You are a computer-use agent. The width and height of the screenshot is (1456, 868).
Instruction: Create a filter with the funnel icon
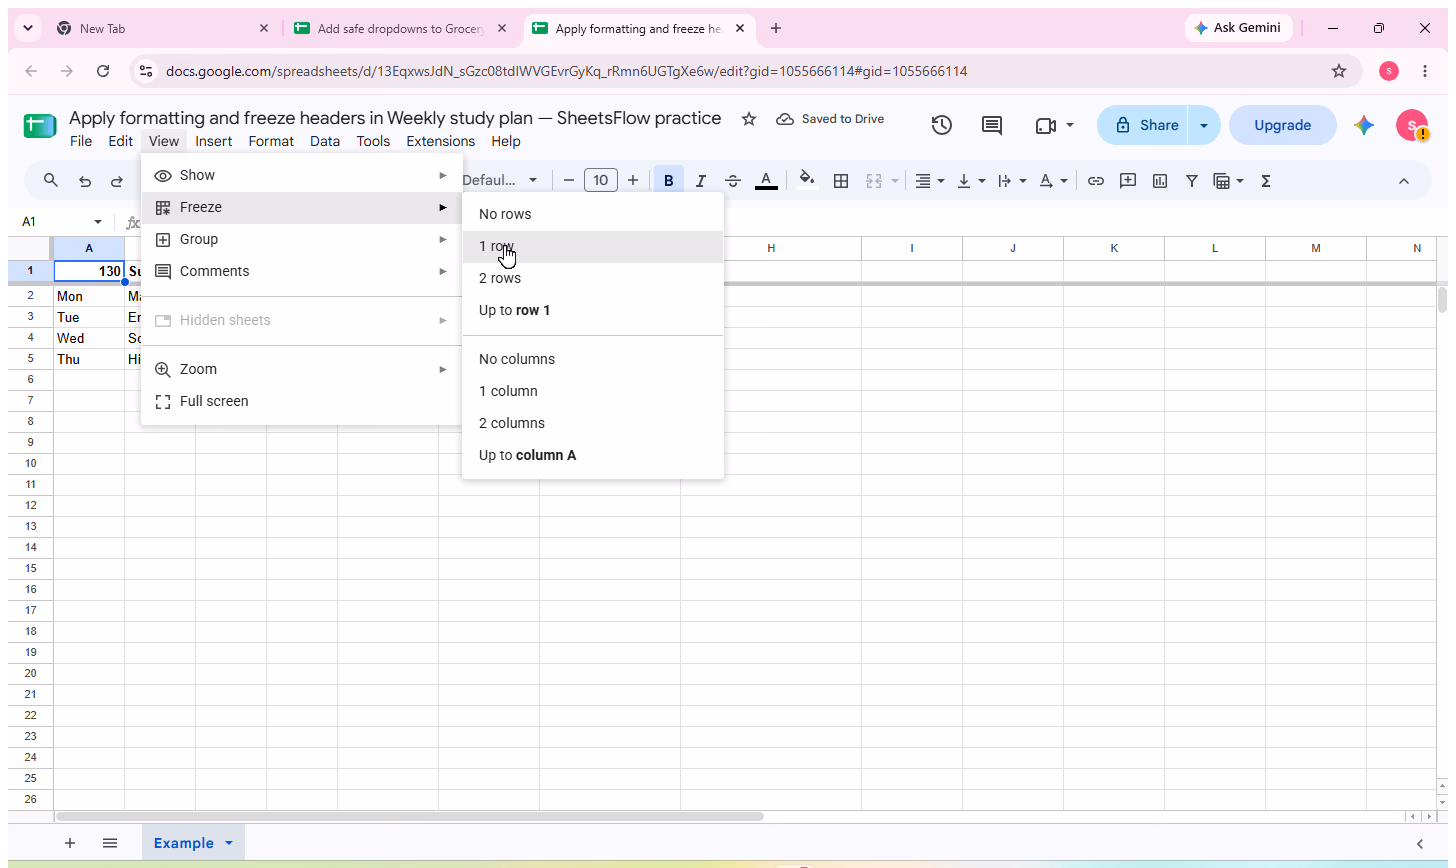[x=1192, y=181]
